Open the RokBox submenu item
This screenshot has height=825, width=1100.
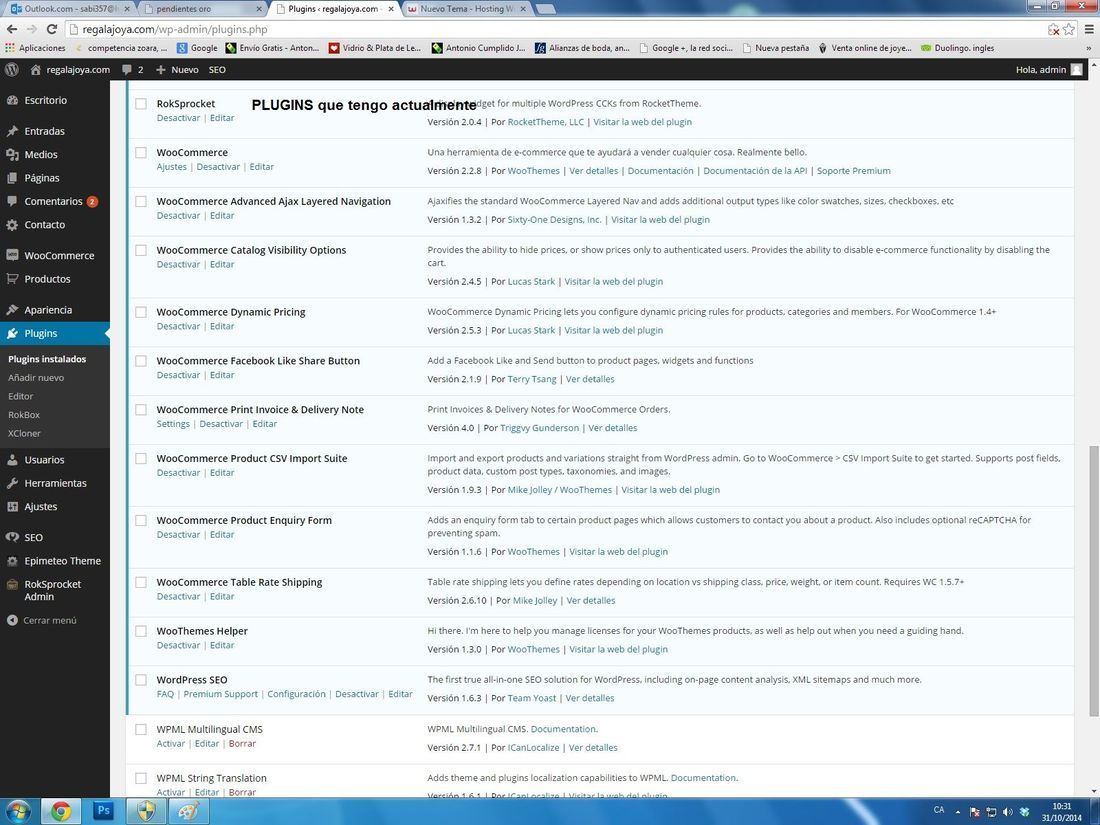[x=24, y=415]
